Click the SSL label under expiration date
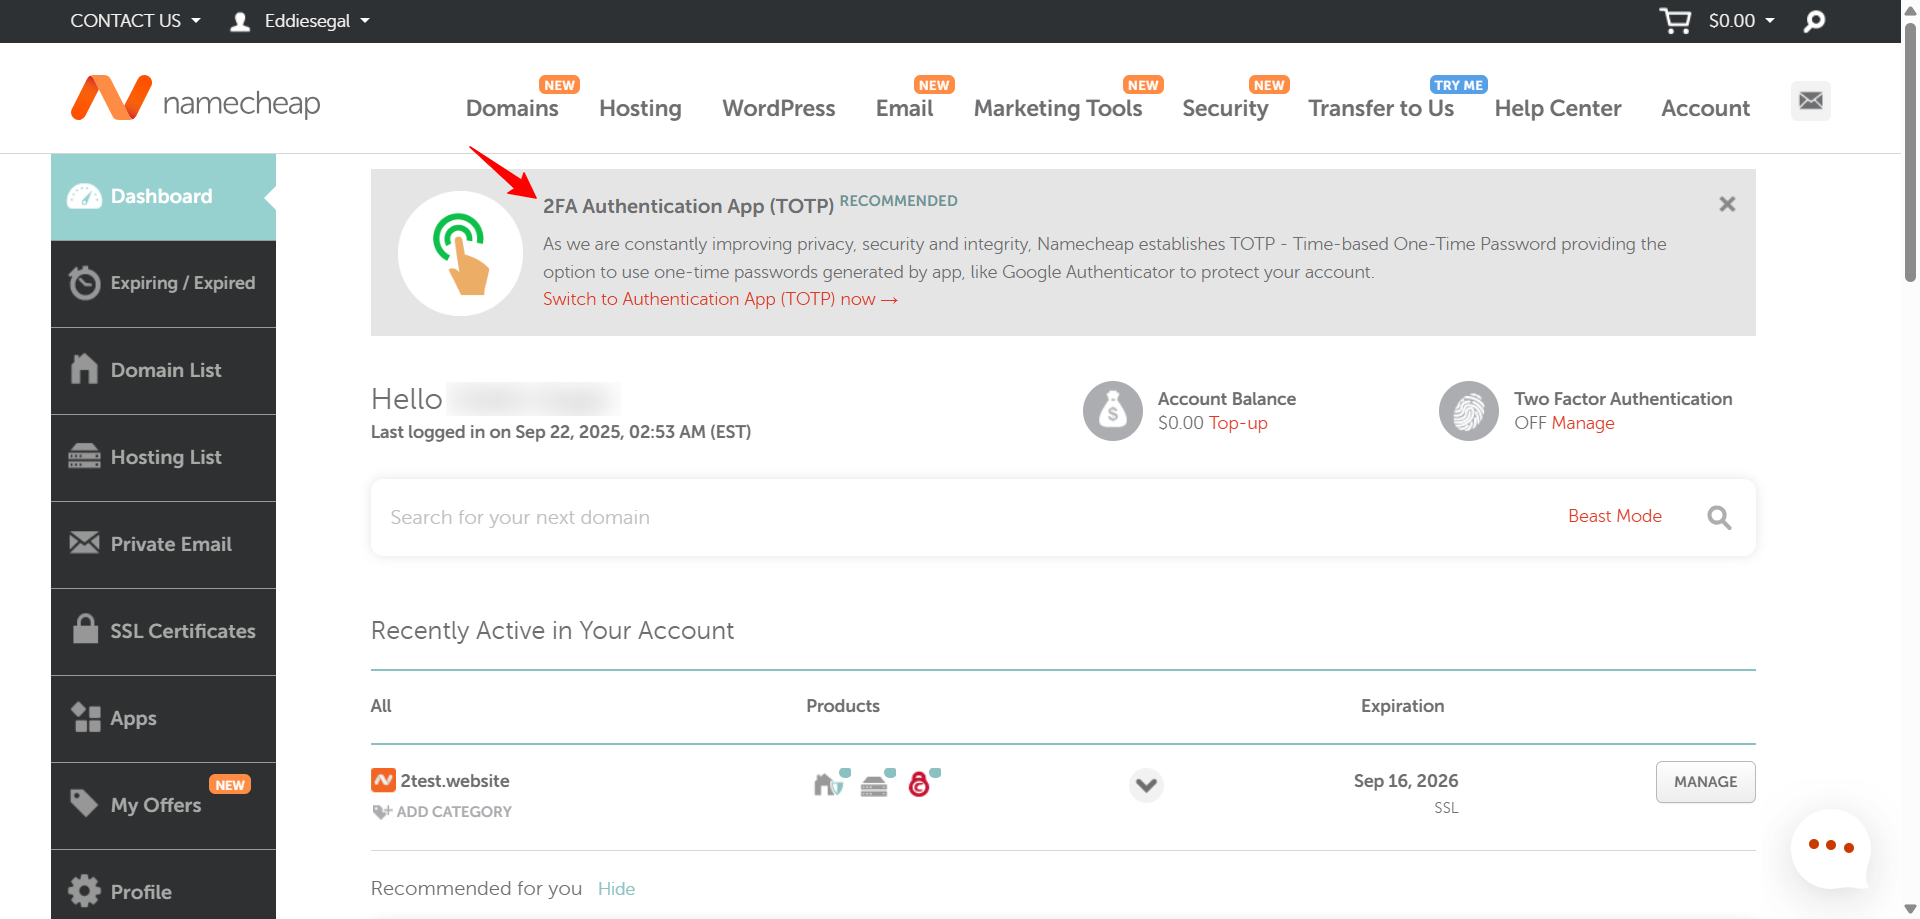This screenshot has height=919, width=1920. point(1446,808)
